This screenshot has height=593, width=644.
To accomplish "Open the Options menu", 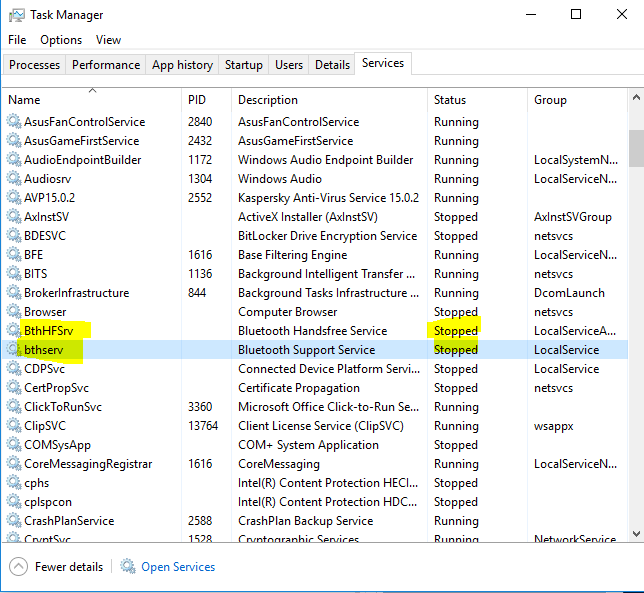I will pos(61,40).
